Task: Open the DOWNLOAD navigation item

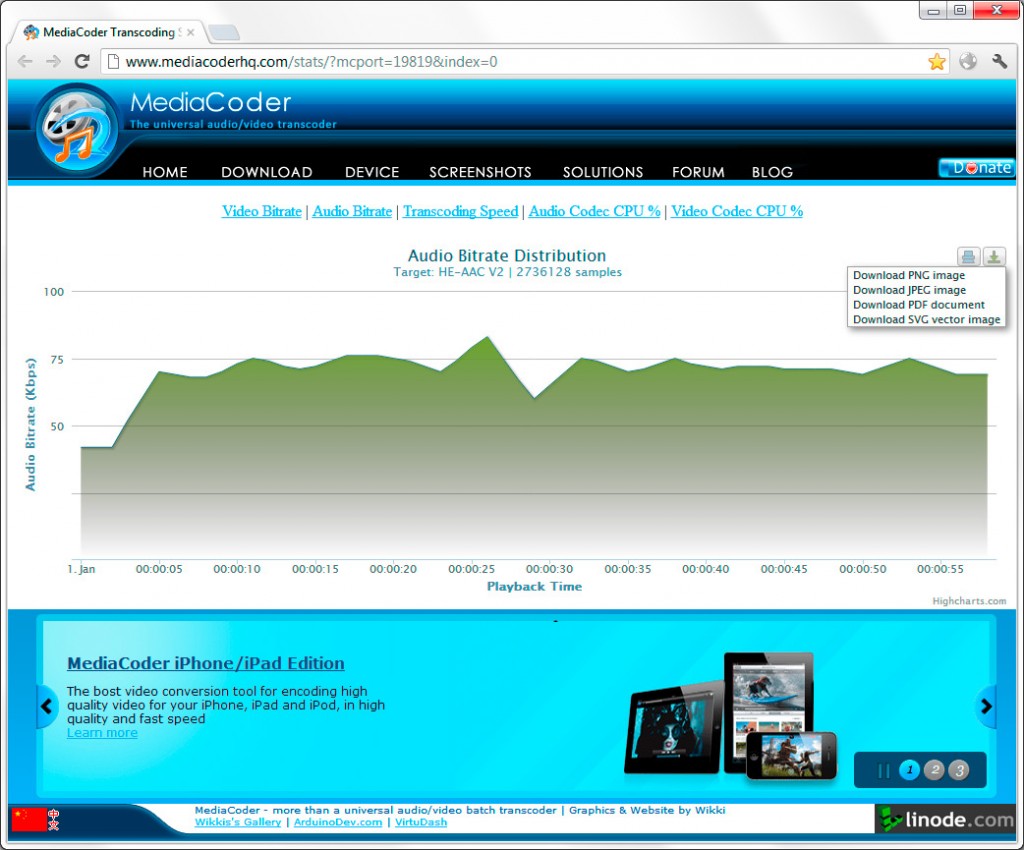Action: click(266, 172)
